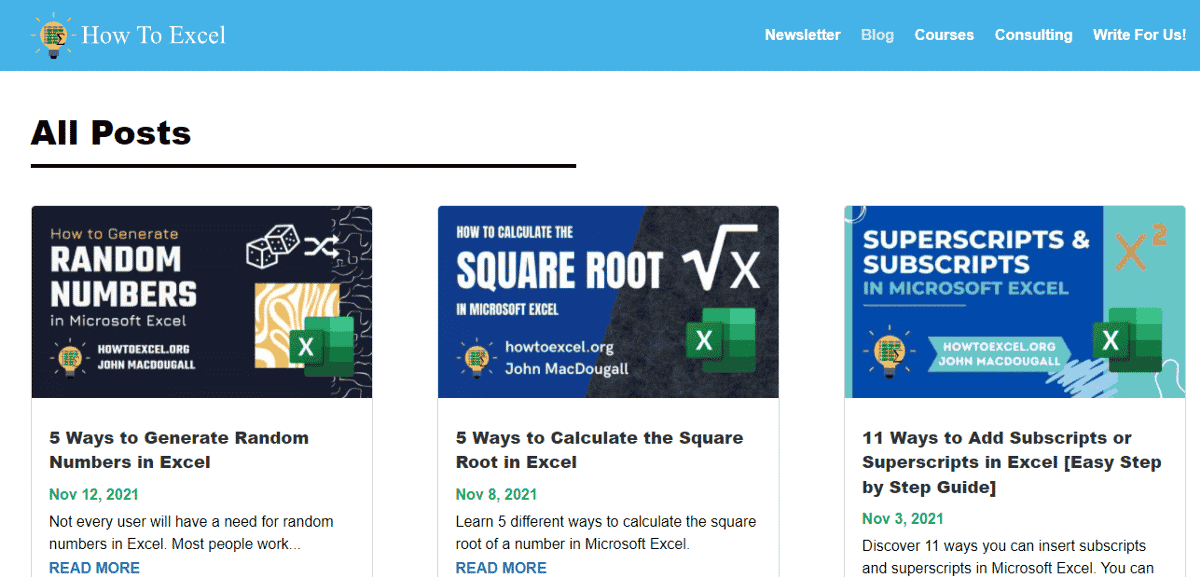The image size is (1200, 577).
Task: Click the excerpt 'Discover 11 ways you can insert'
Action: pos(1008,557)
